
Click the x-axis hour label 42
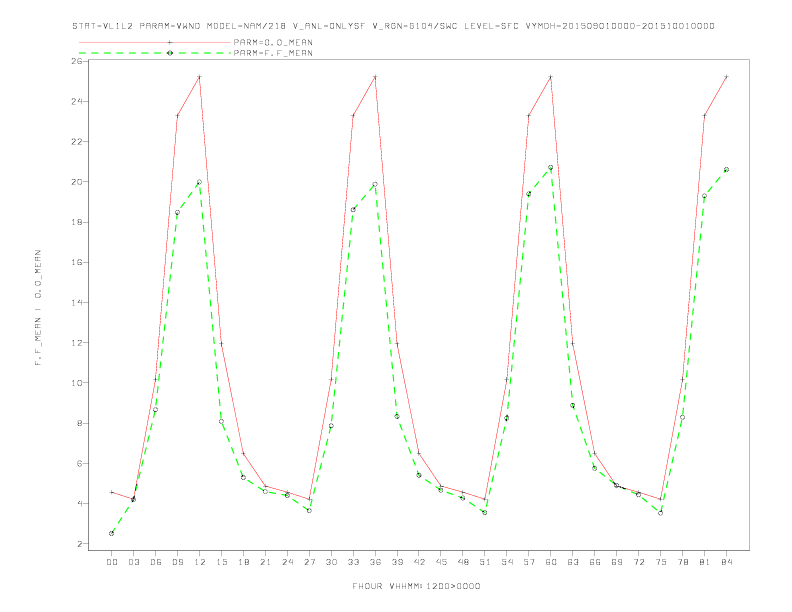419,562
